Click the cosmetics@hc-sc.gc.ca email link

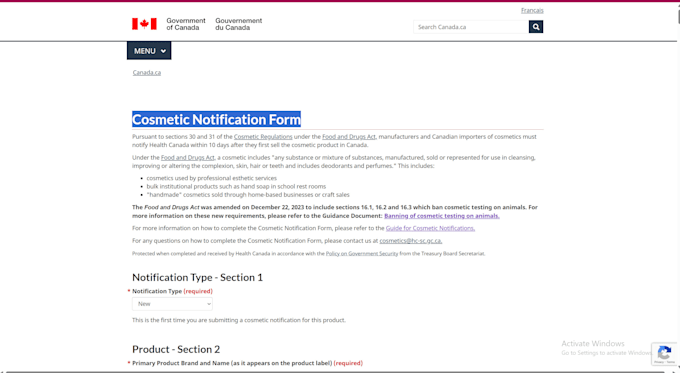(x=411, y=241)
